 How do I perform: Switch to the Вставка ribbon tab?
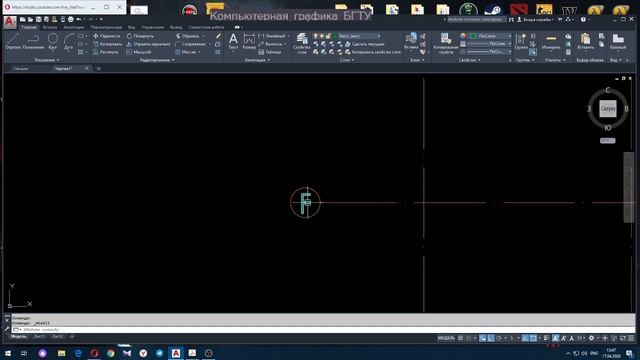click(x=50, y=27)
